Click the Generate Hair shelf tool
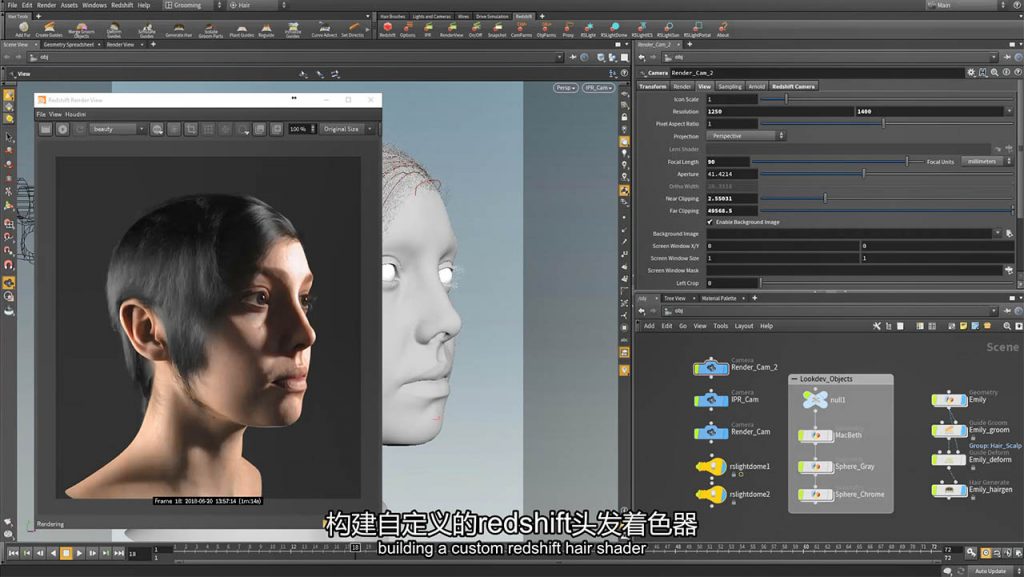Viewport: 1024px width, 577px height. coord(178,29)
